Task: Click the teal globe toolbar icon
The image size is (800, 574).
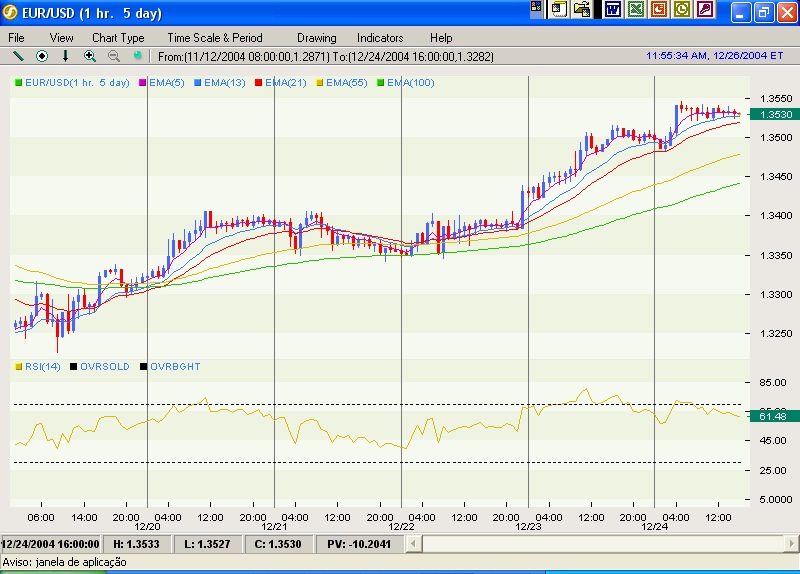Action: click(138, 56)
